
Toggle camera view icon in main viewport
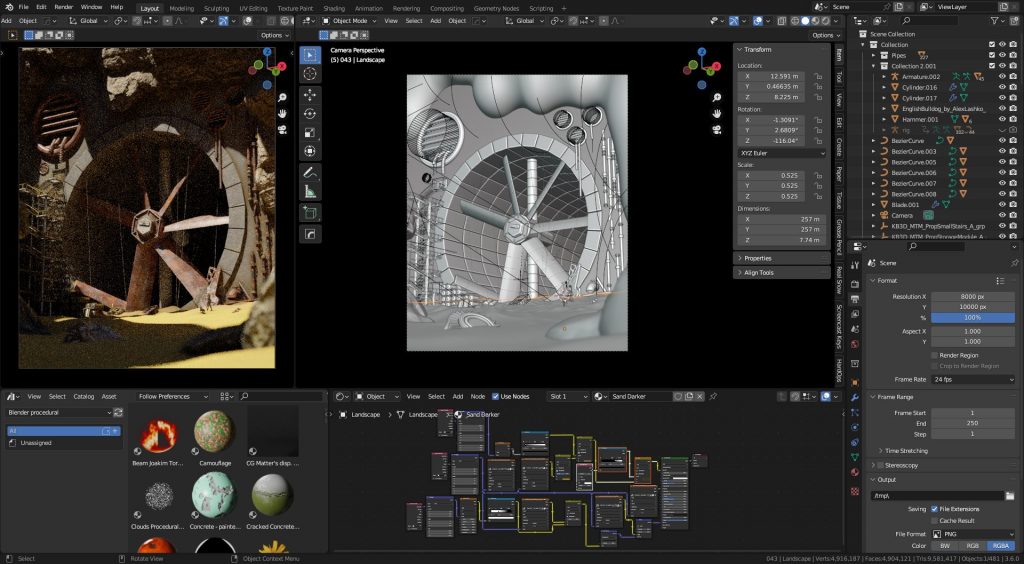(x=716, y=129)
